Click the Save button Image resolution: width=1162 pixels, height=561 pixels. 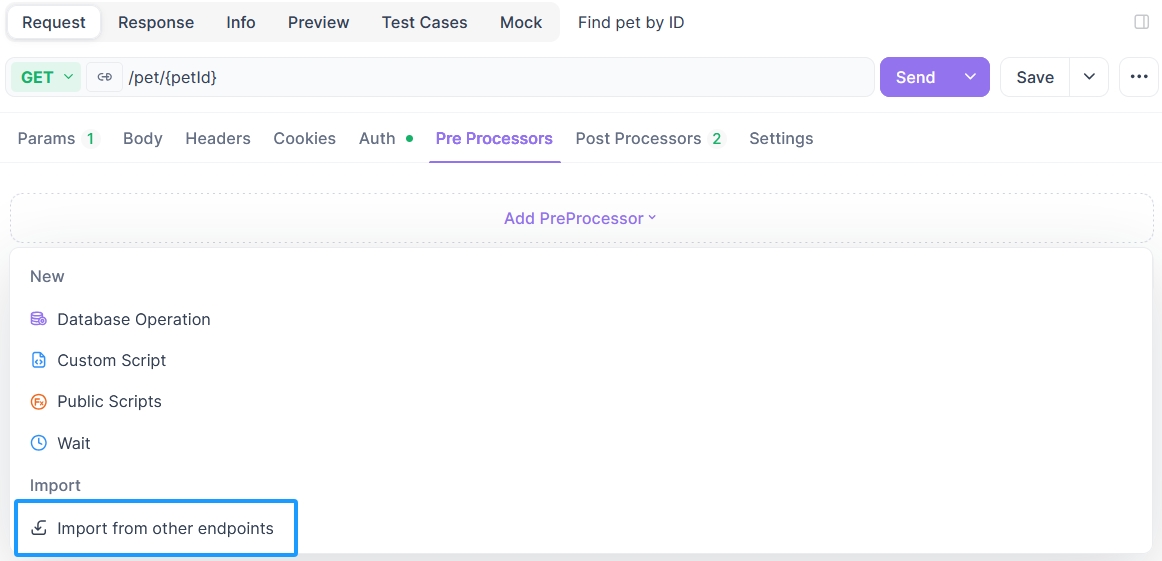tap(1035, 77)
